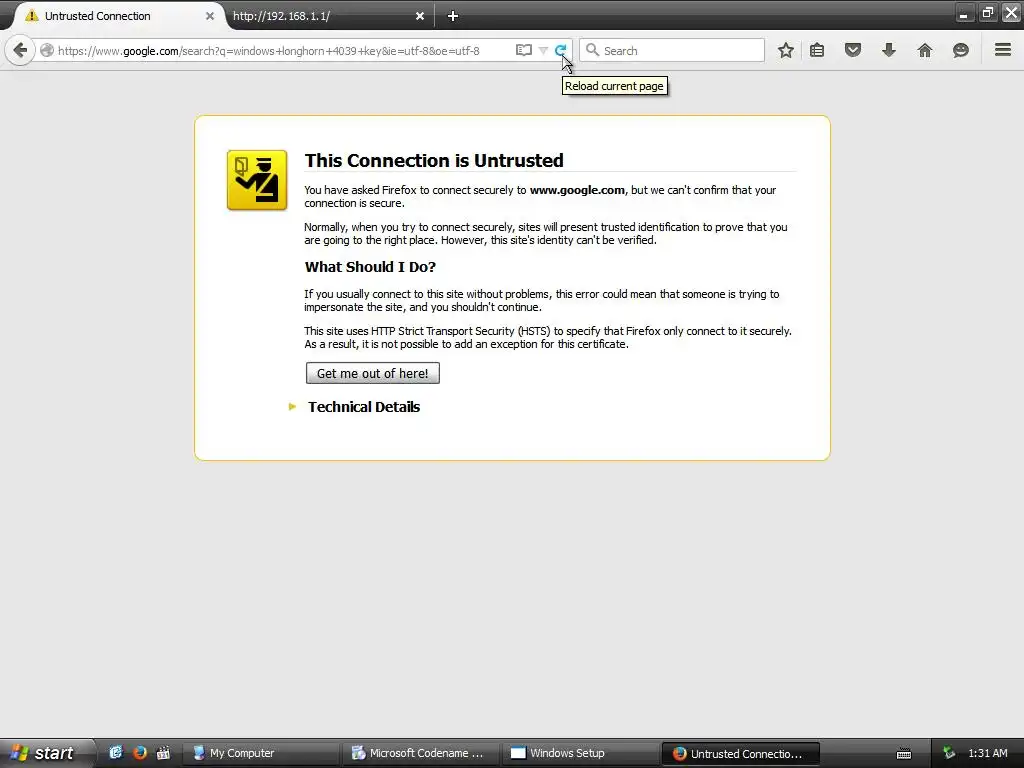The height and width of the screenshot is (768, 1024).
Task: Click the yellow untrusted officer warning icon
Action: (x=257, y=180)
